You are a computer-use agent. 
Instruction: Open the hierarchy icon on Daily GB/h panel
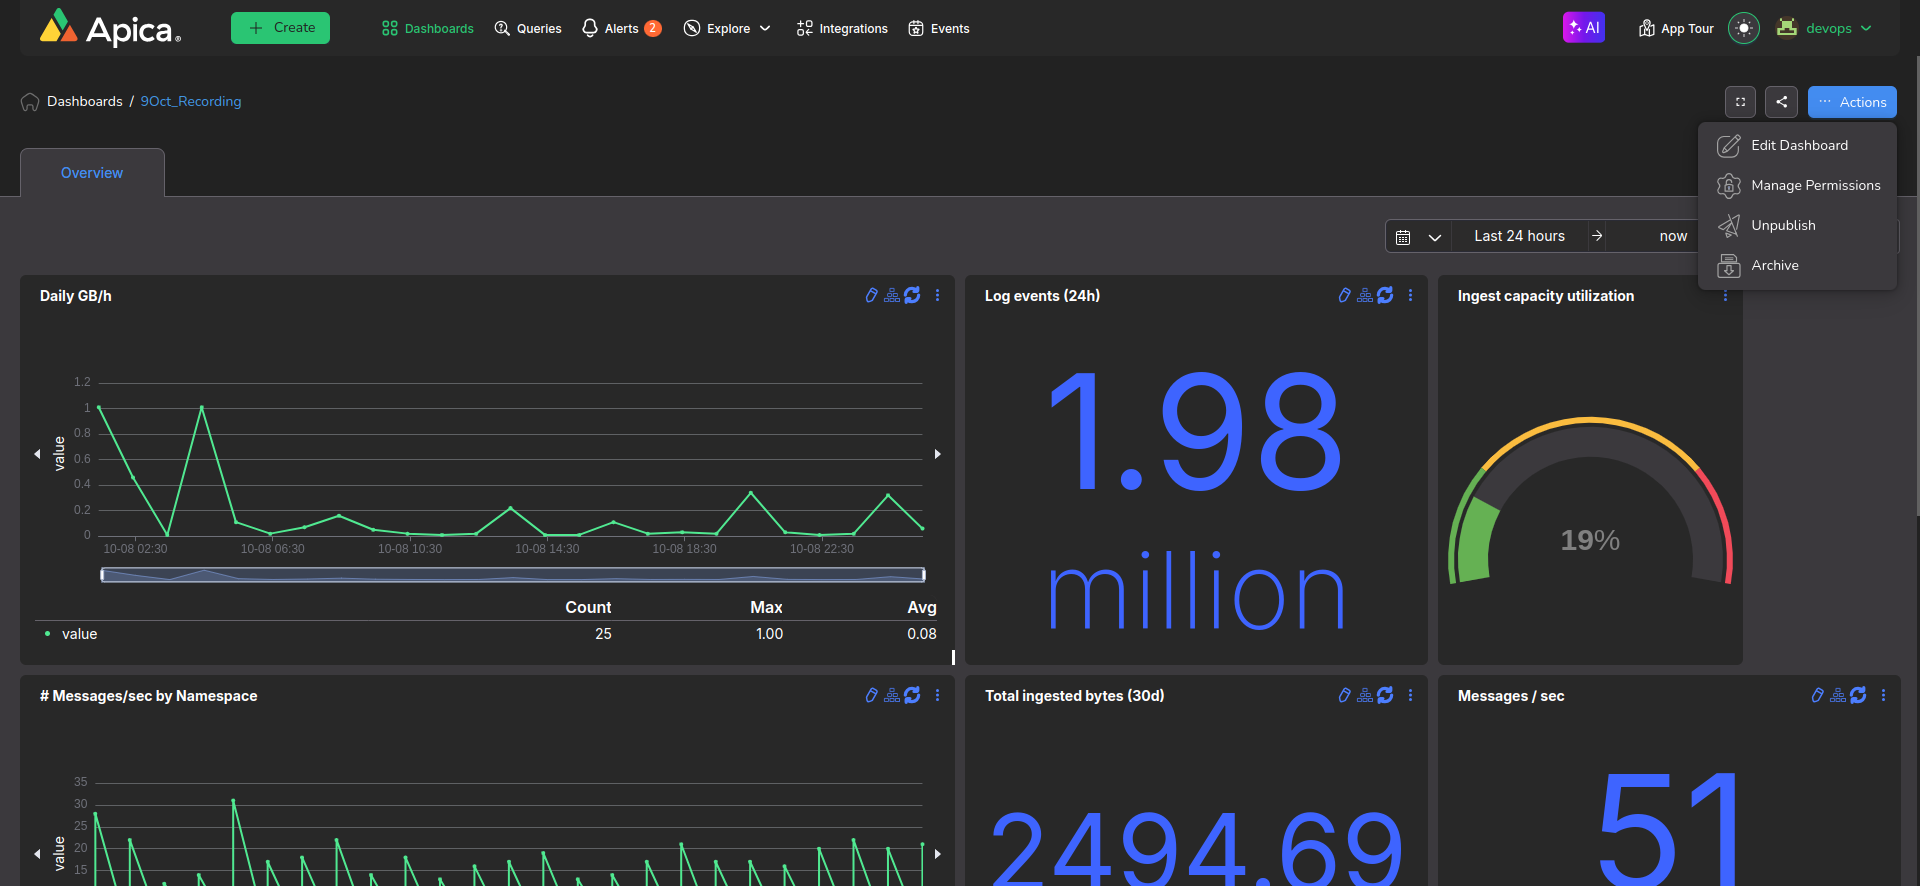coord(891,296)
